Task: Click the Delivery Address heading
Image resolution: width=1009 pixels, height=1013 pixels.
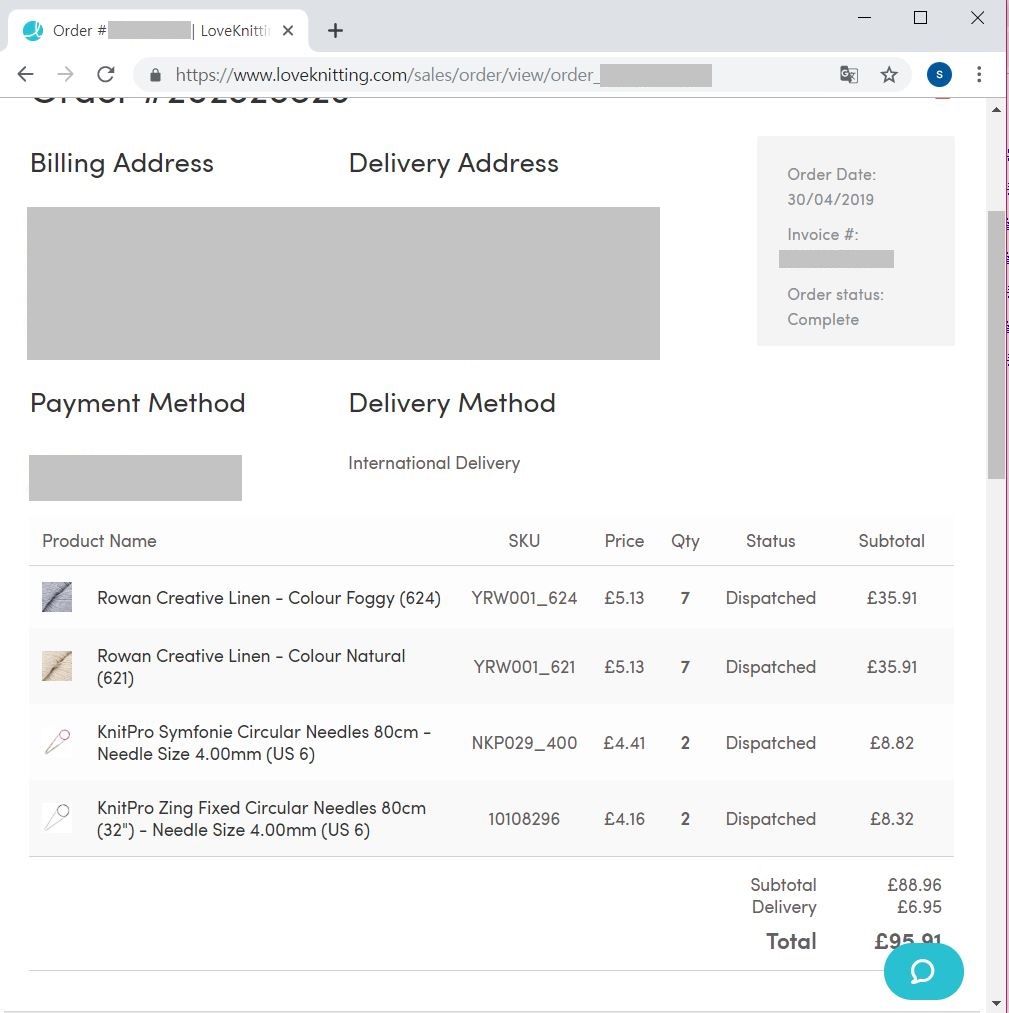Action: click(x=453, y=163)
